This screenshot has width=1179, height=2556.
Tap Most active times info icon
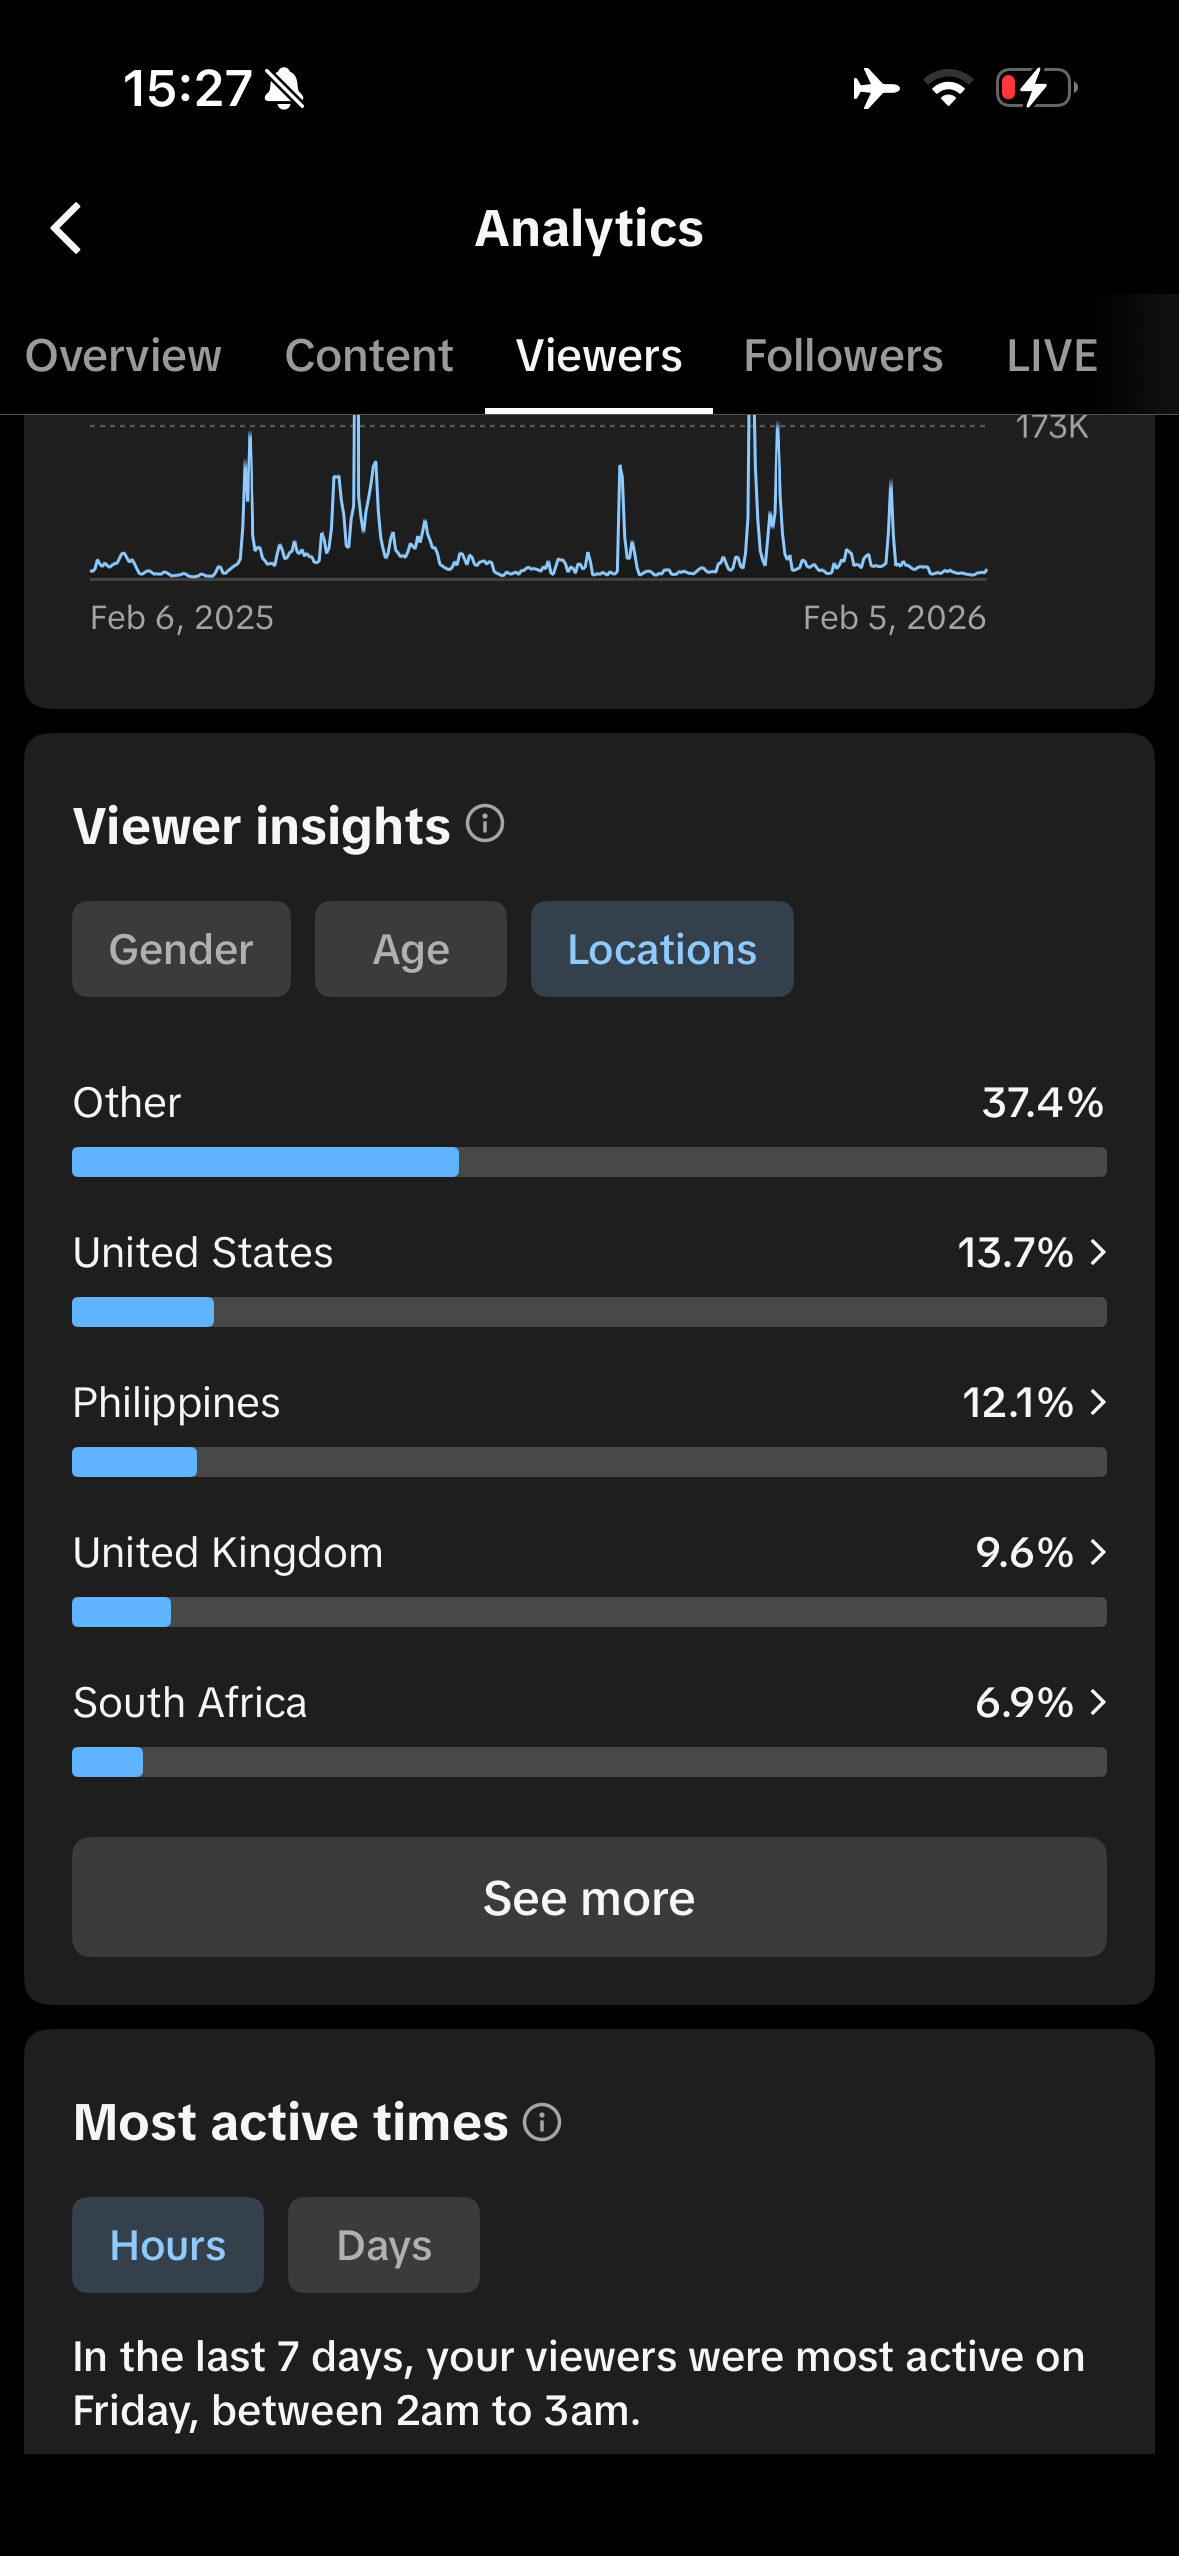click(x=542, y=2121)
